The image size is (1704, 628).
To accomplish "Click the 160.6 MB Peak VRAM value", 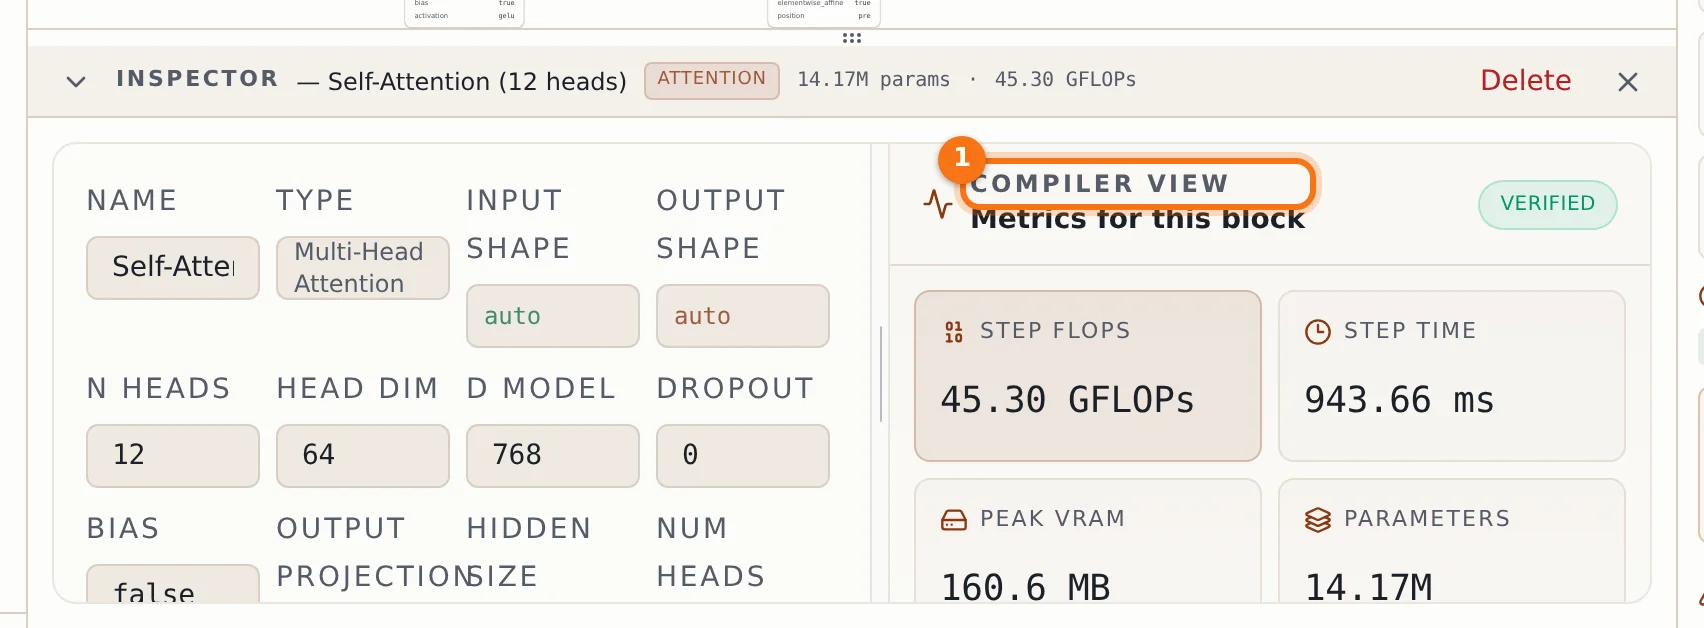I will click(1026, 588).
